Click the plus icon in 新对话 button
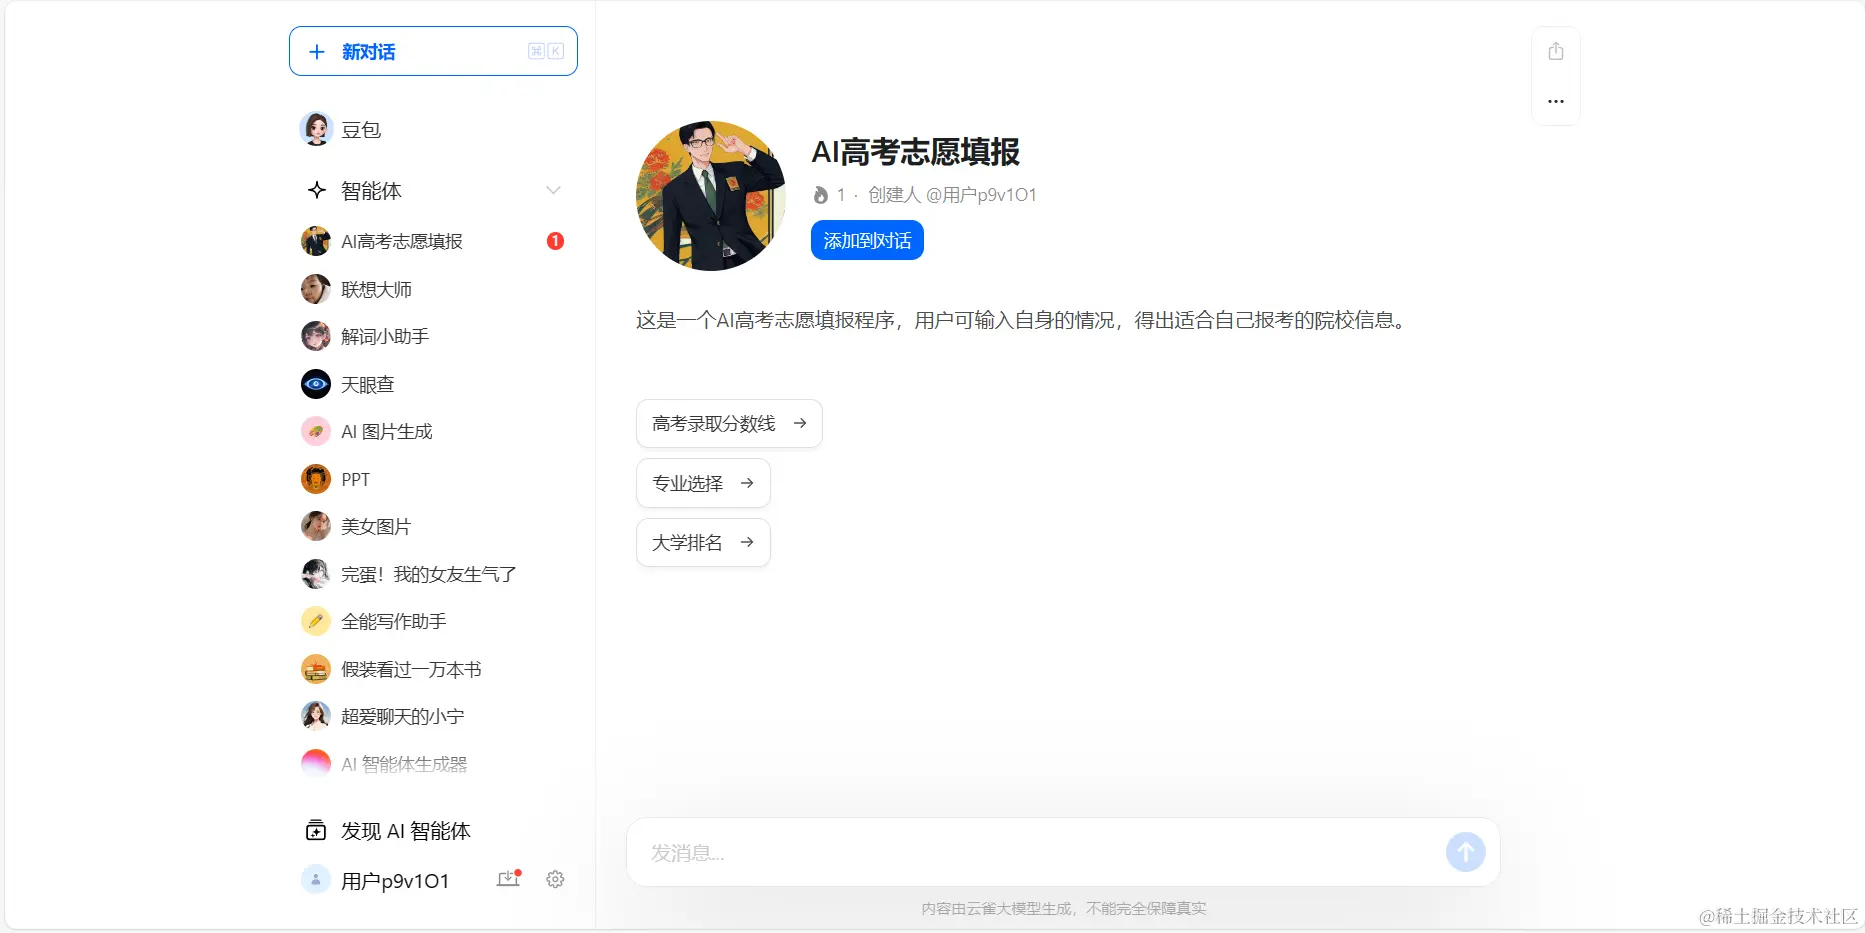Image resolution: width=1865 pixels, height=933 pixels. 317,52
